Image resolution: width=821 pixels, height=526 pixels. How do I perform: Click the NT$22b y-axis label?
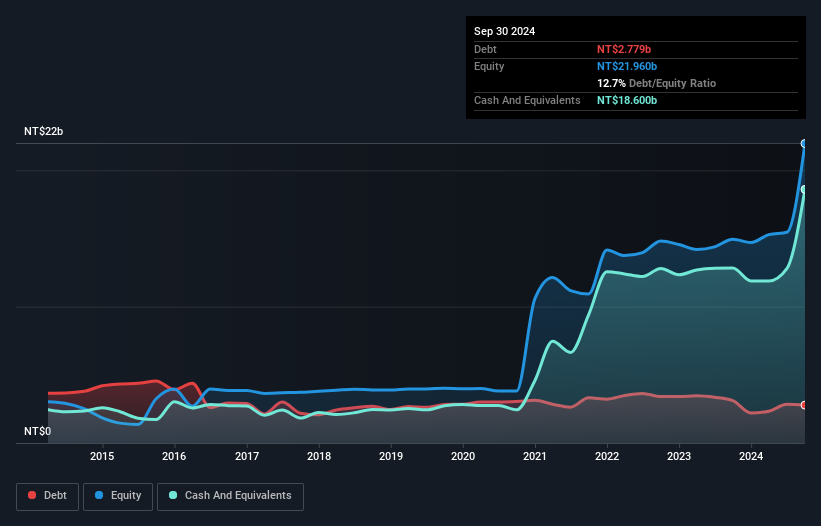click(43, 131)
